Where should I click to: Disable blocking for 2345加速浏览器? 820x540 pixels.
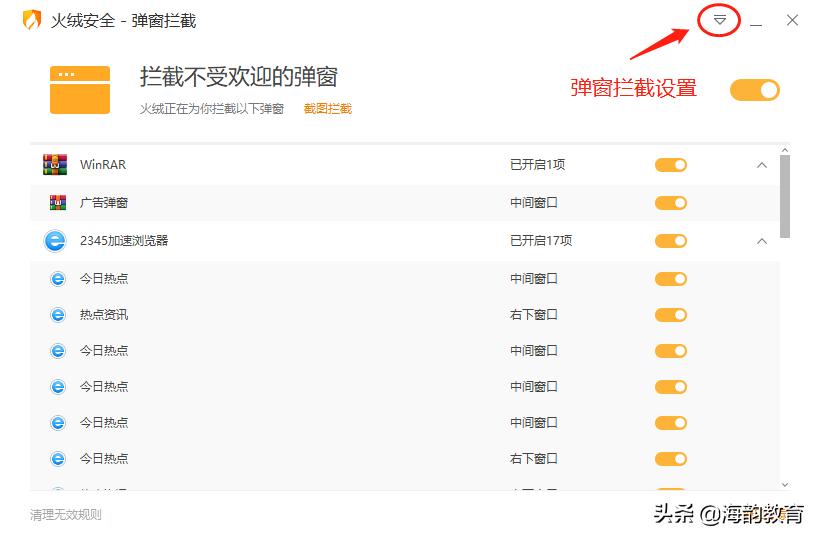670,241
